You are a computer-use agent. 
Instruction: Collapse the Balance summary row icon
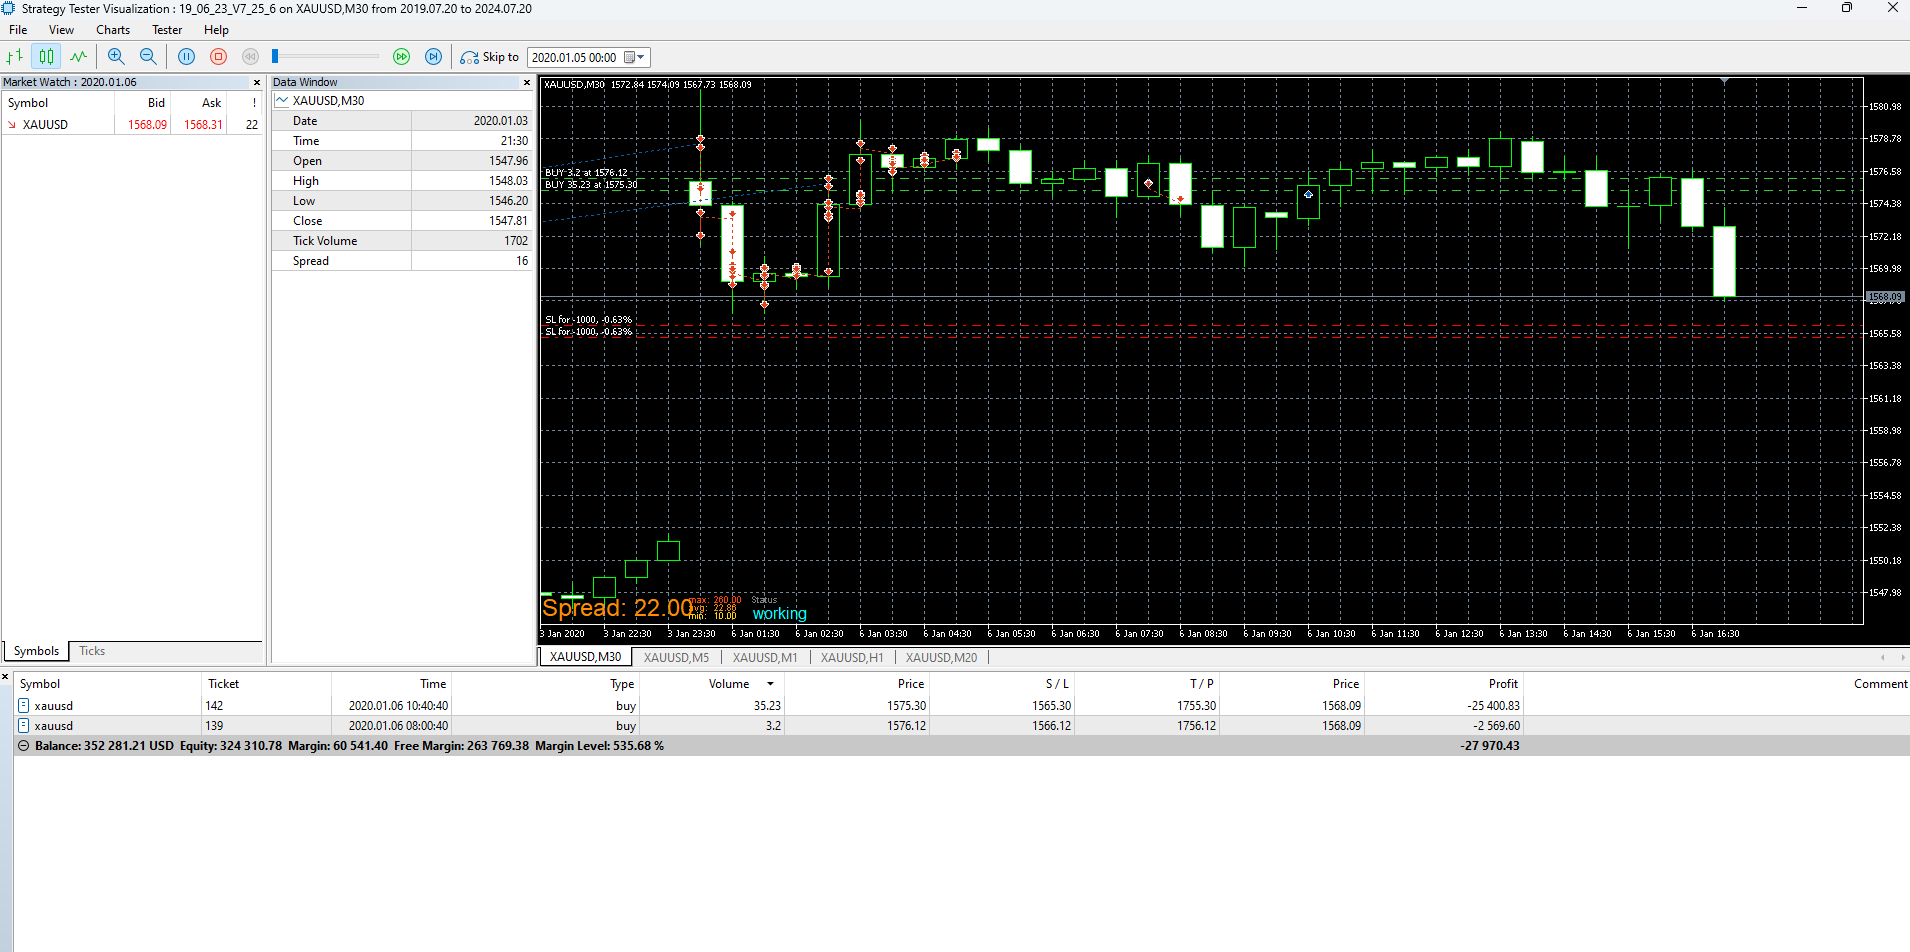coord(24,746)
